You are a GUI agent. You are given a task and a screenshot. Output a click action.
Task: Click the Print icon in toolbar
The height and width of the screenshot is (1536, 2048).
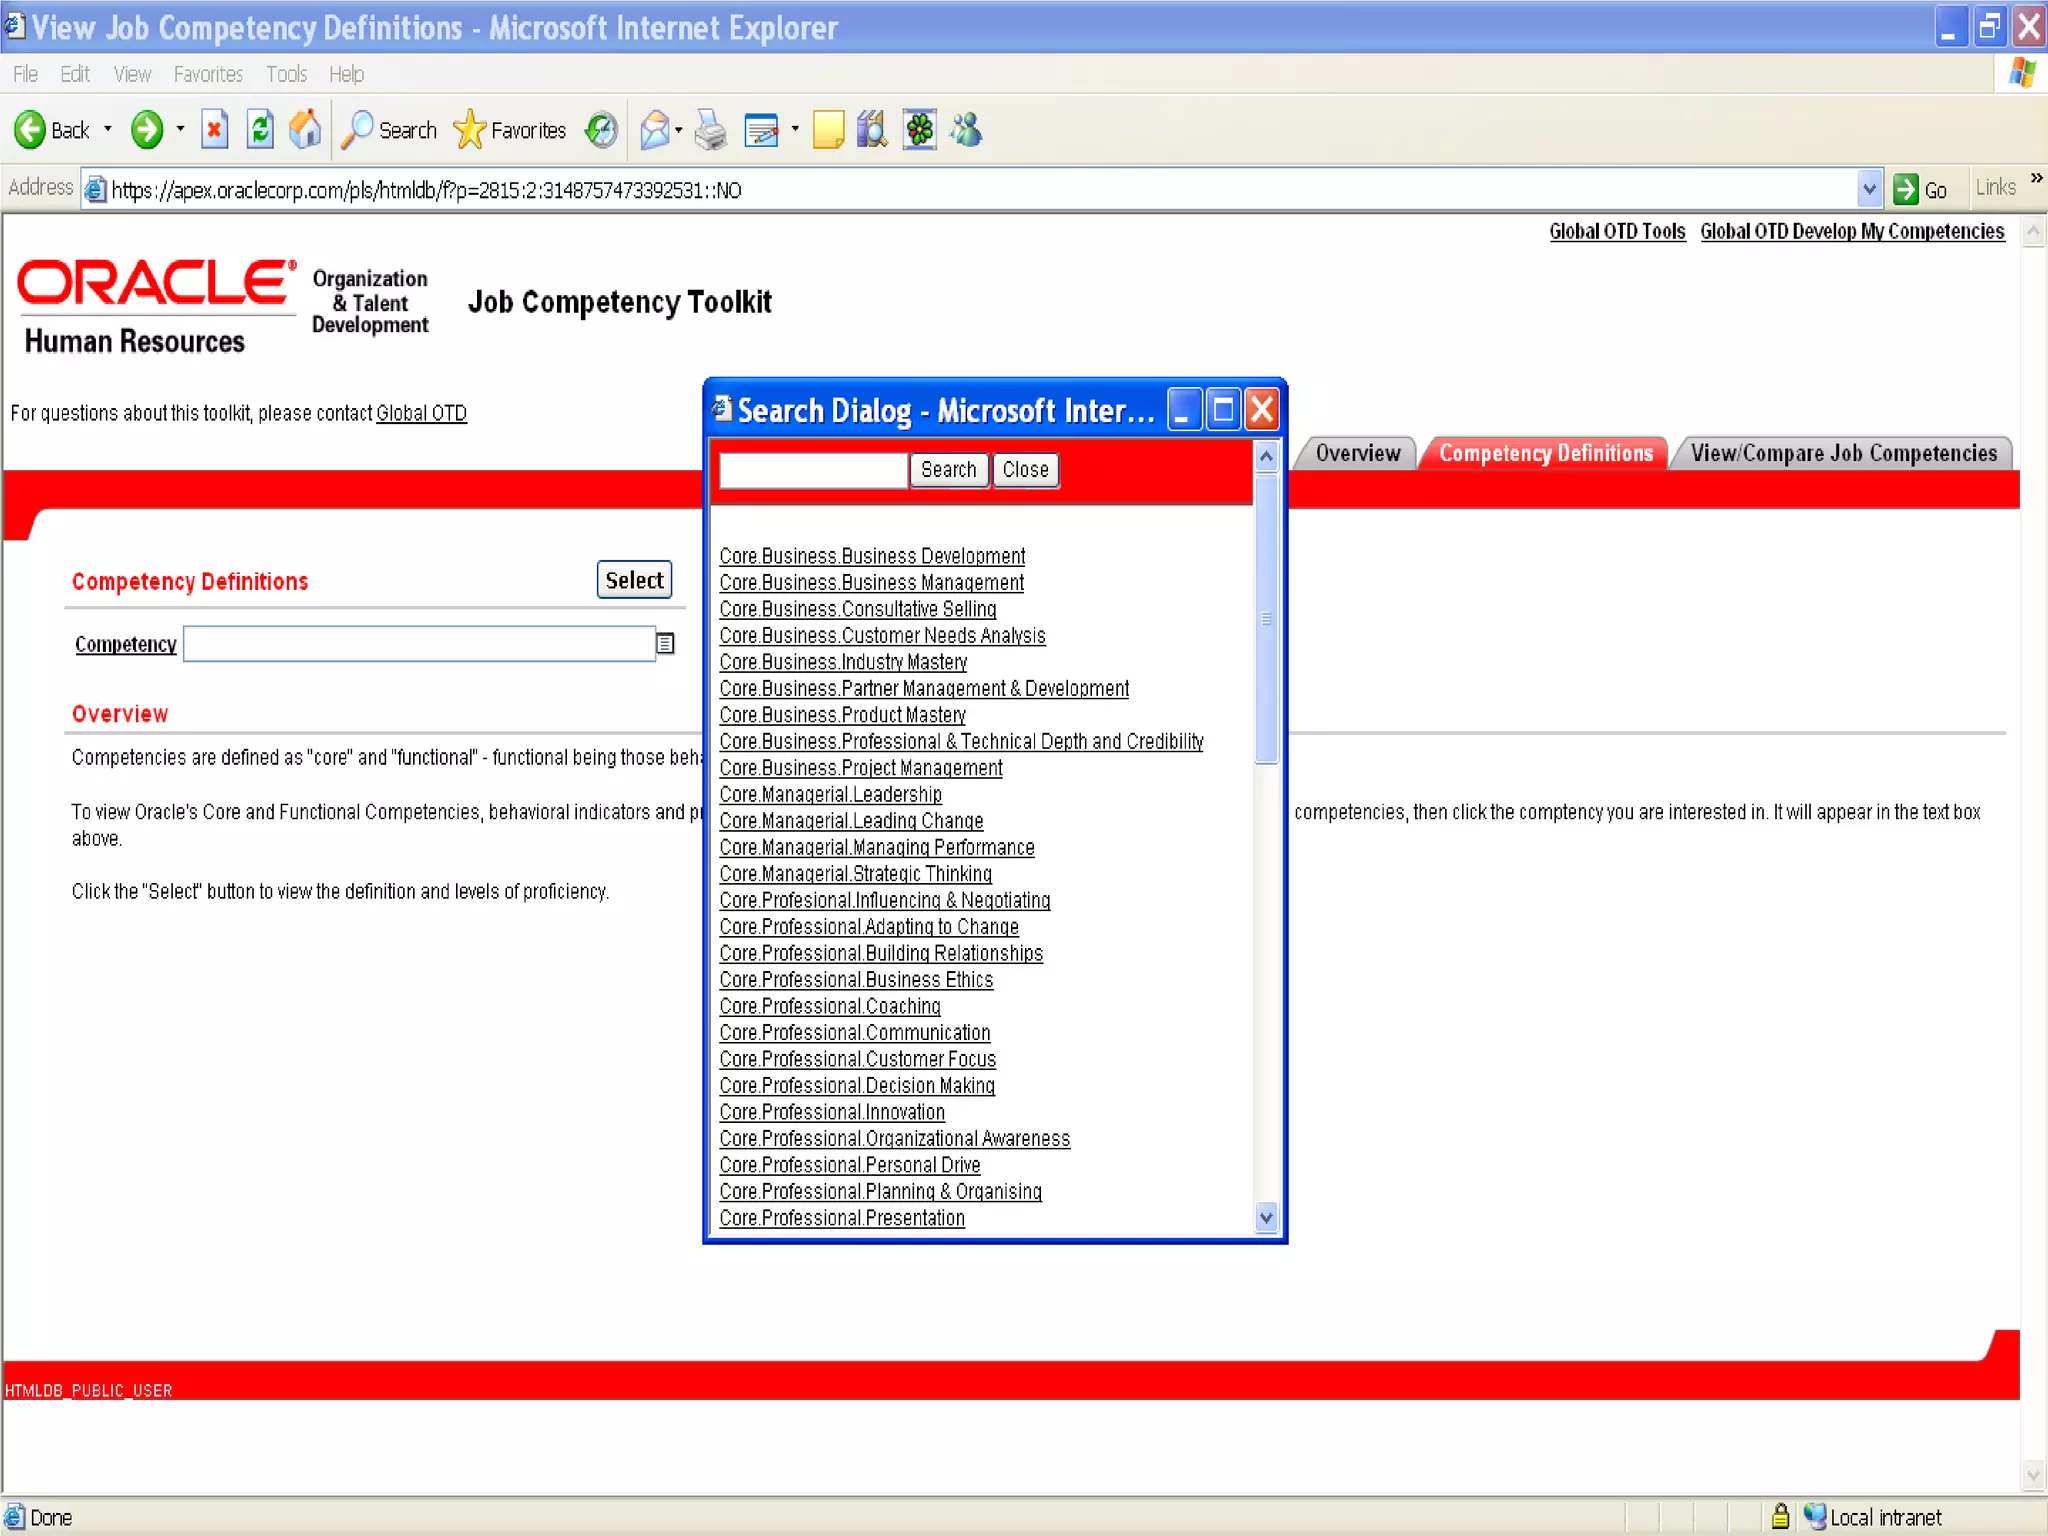pos(711,130)
